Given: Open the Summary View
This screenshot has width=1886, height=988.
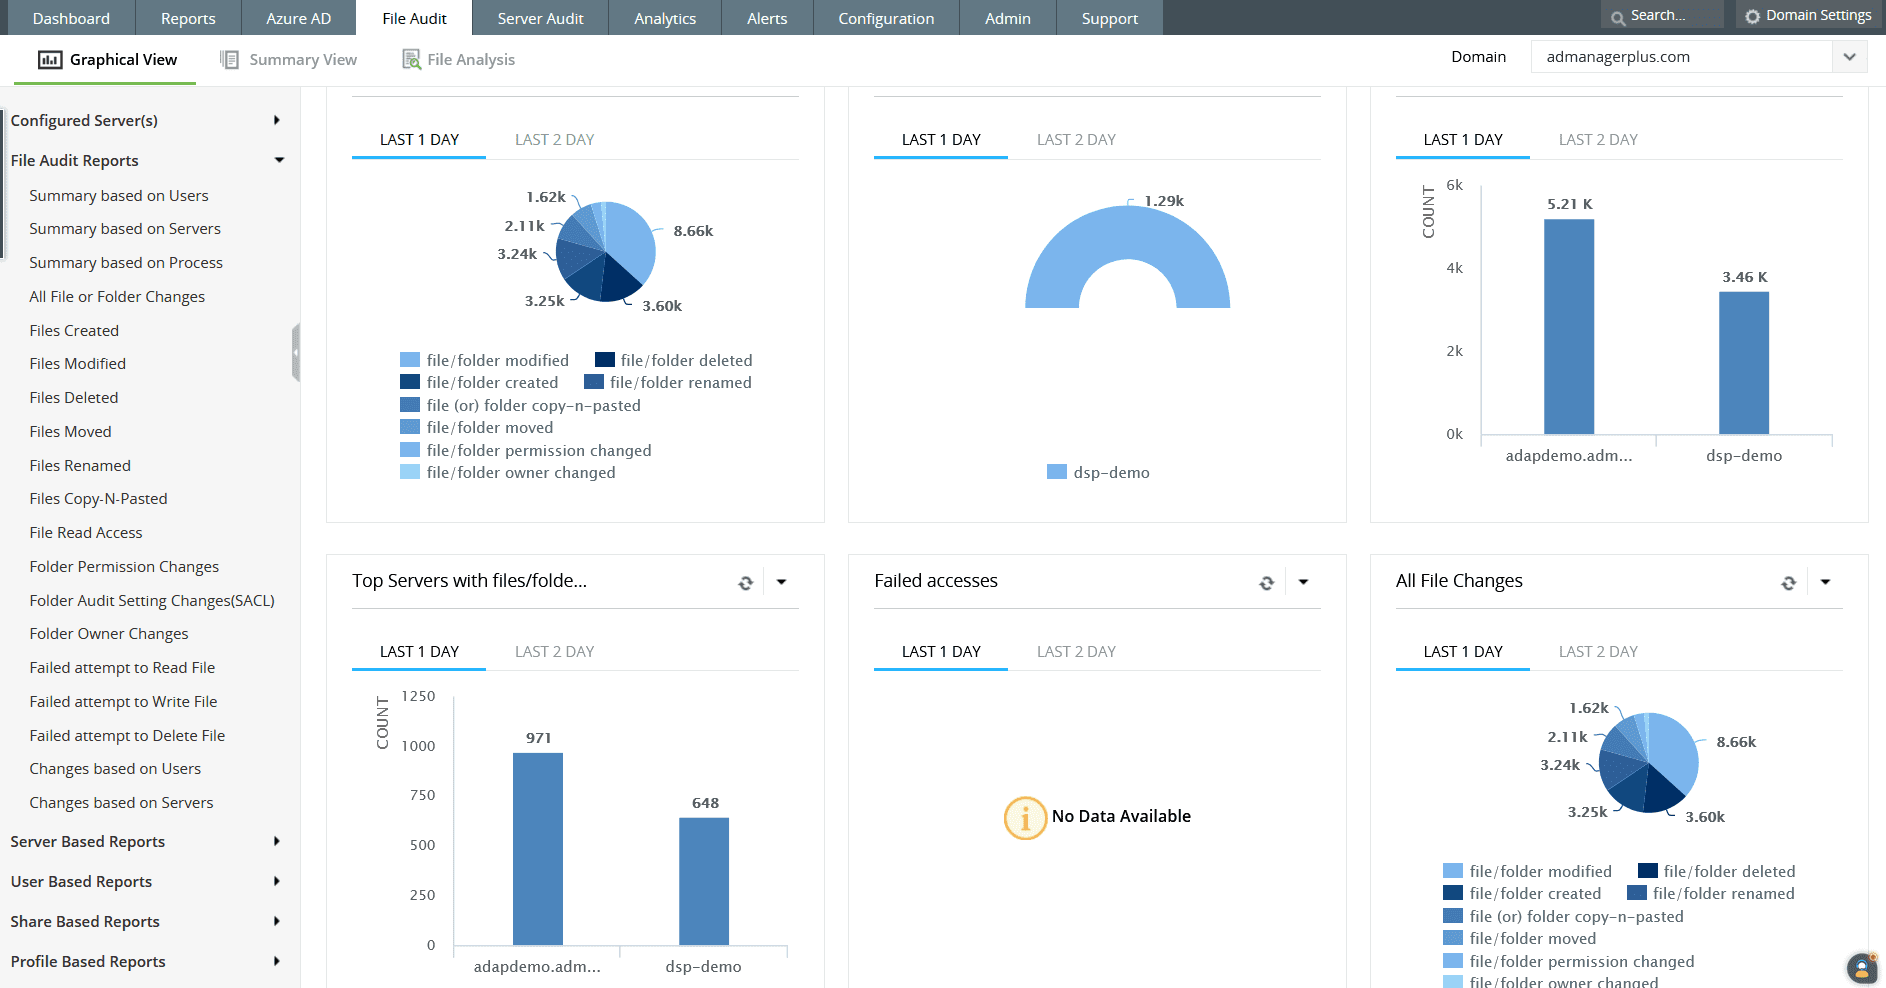Looking at the screenshot, I should coord(301,59).
